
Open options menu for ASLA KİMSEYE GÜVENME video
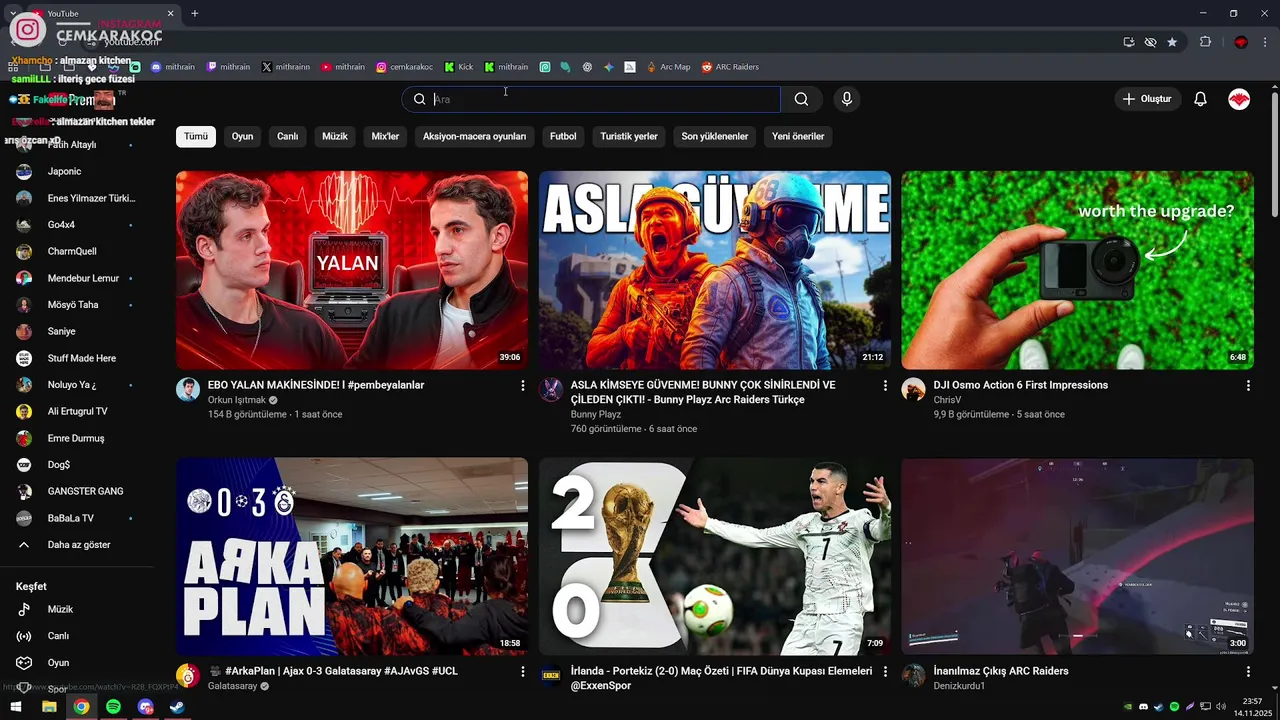(885, 386)
